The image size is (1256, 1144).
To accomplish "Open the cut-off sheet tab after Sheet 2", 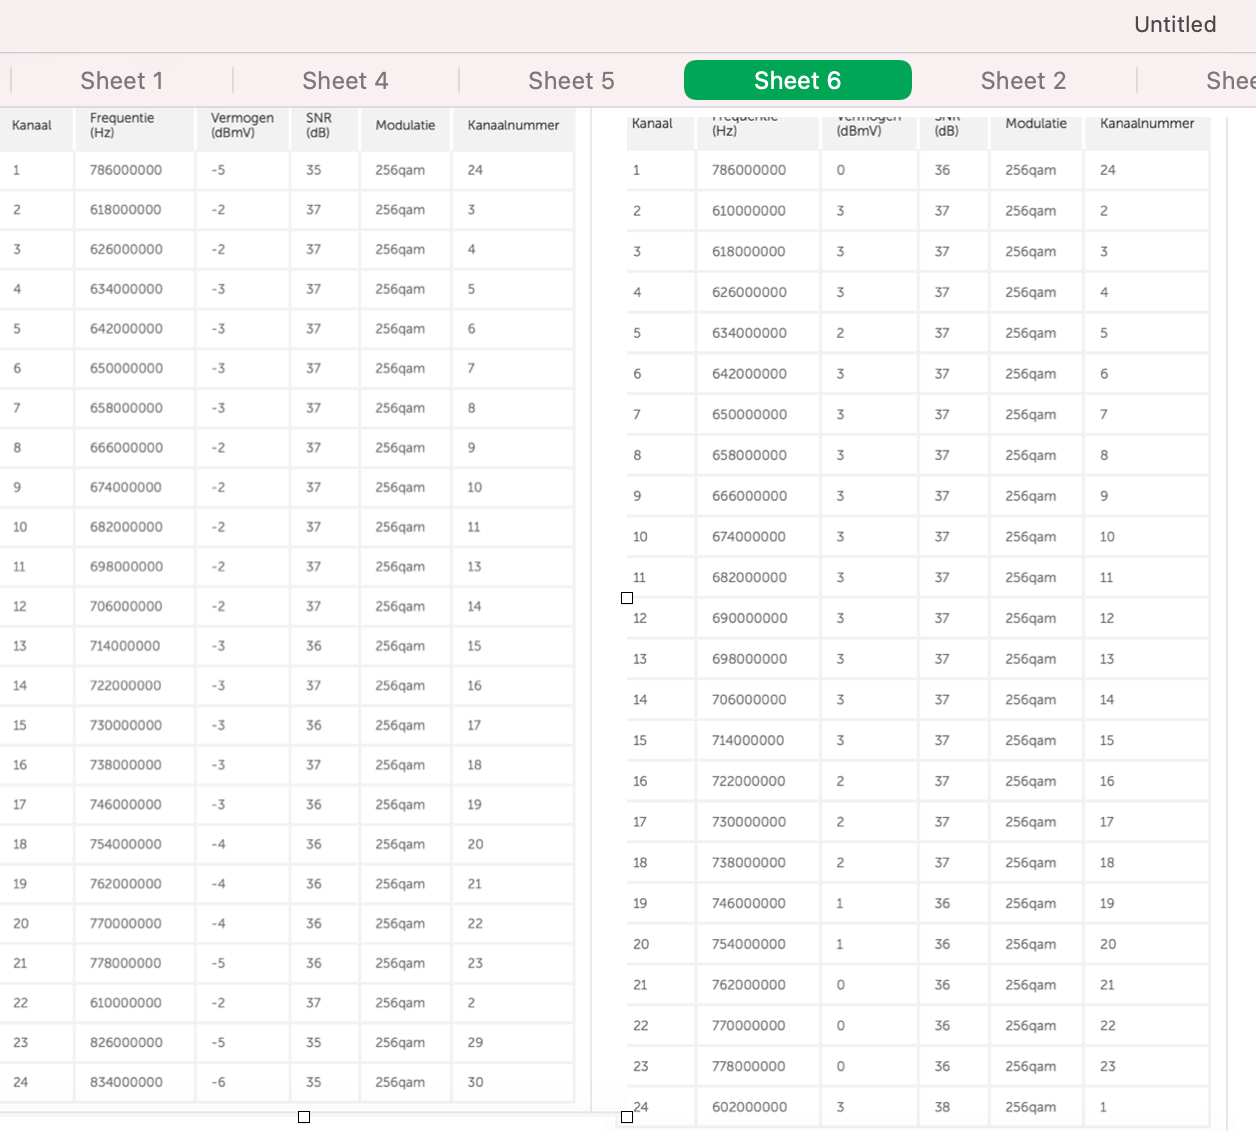I will tap(1230, 81).
